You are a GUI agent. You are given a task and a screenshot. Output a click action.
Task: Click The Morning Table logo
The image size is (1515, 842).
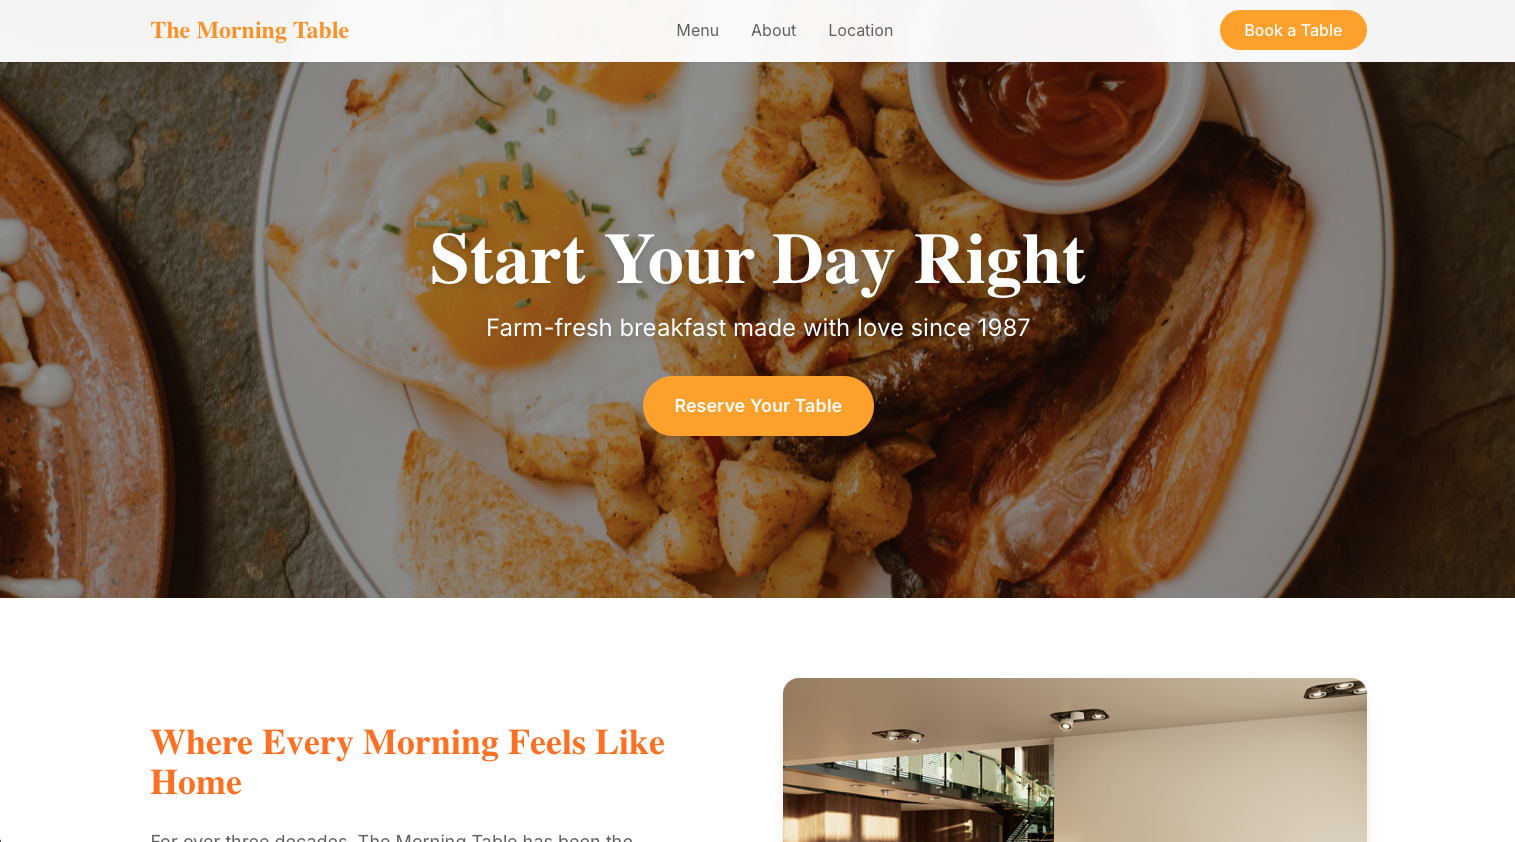pyautogui.click(x=250, y=30)
